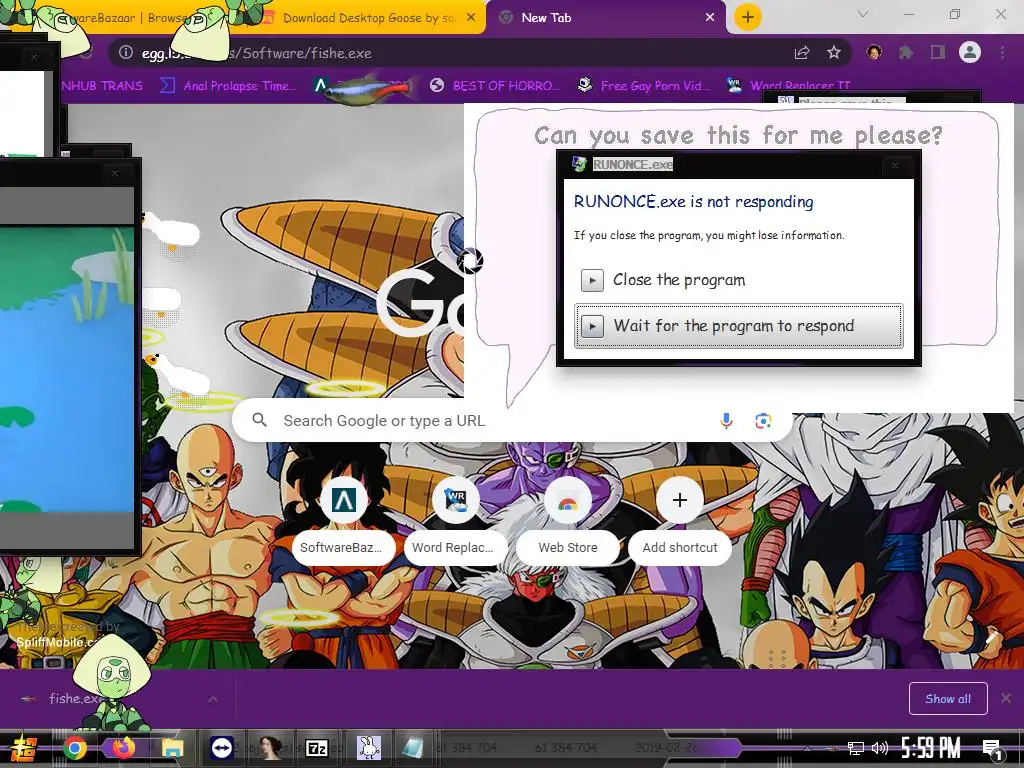Click the RUNONCE.exe title bar icon

coord(579,164)
